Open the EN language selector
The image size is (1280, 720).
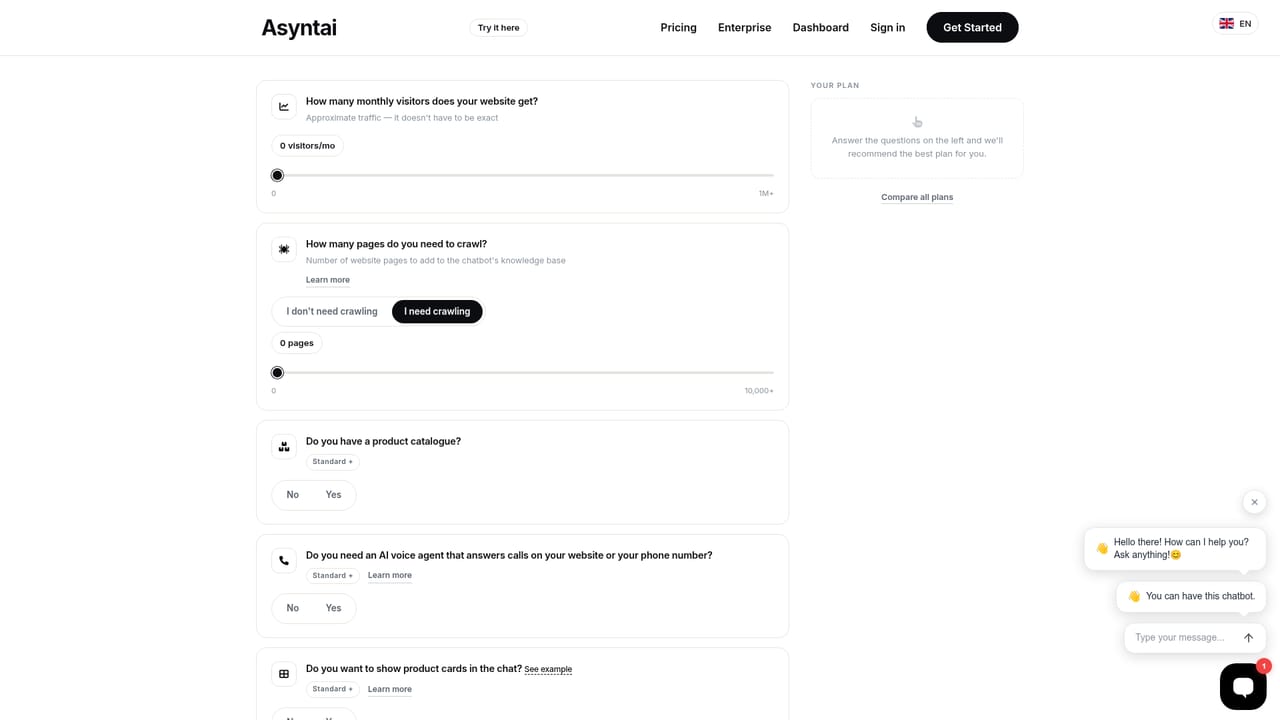coord(1235,24)
